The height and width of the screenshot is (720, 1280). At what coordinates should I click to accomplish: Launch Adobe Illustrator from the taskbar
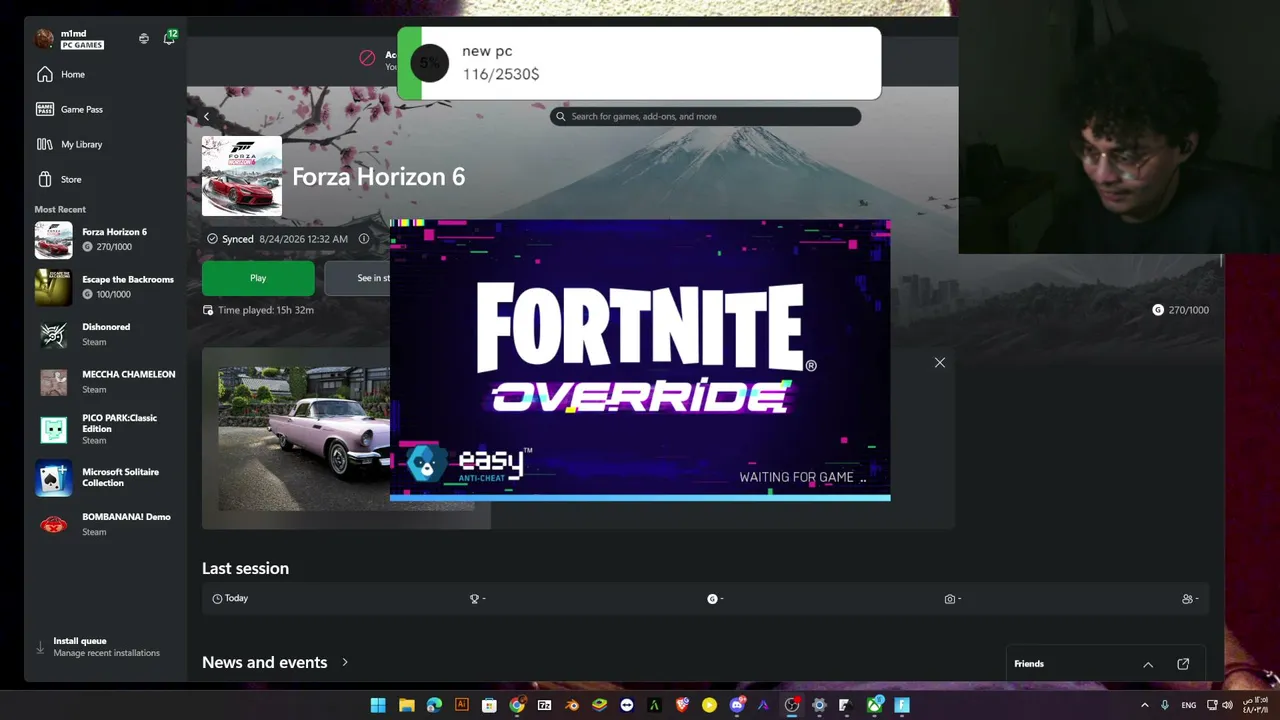pyautogui.click(x=461, y=705)
